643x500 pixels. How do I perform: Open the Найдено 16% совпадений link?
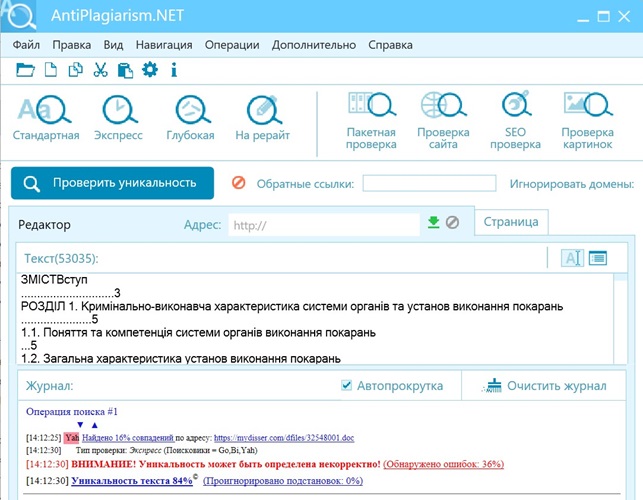(x=128, y=438)
